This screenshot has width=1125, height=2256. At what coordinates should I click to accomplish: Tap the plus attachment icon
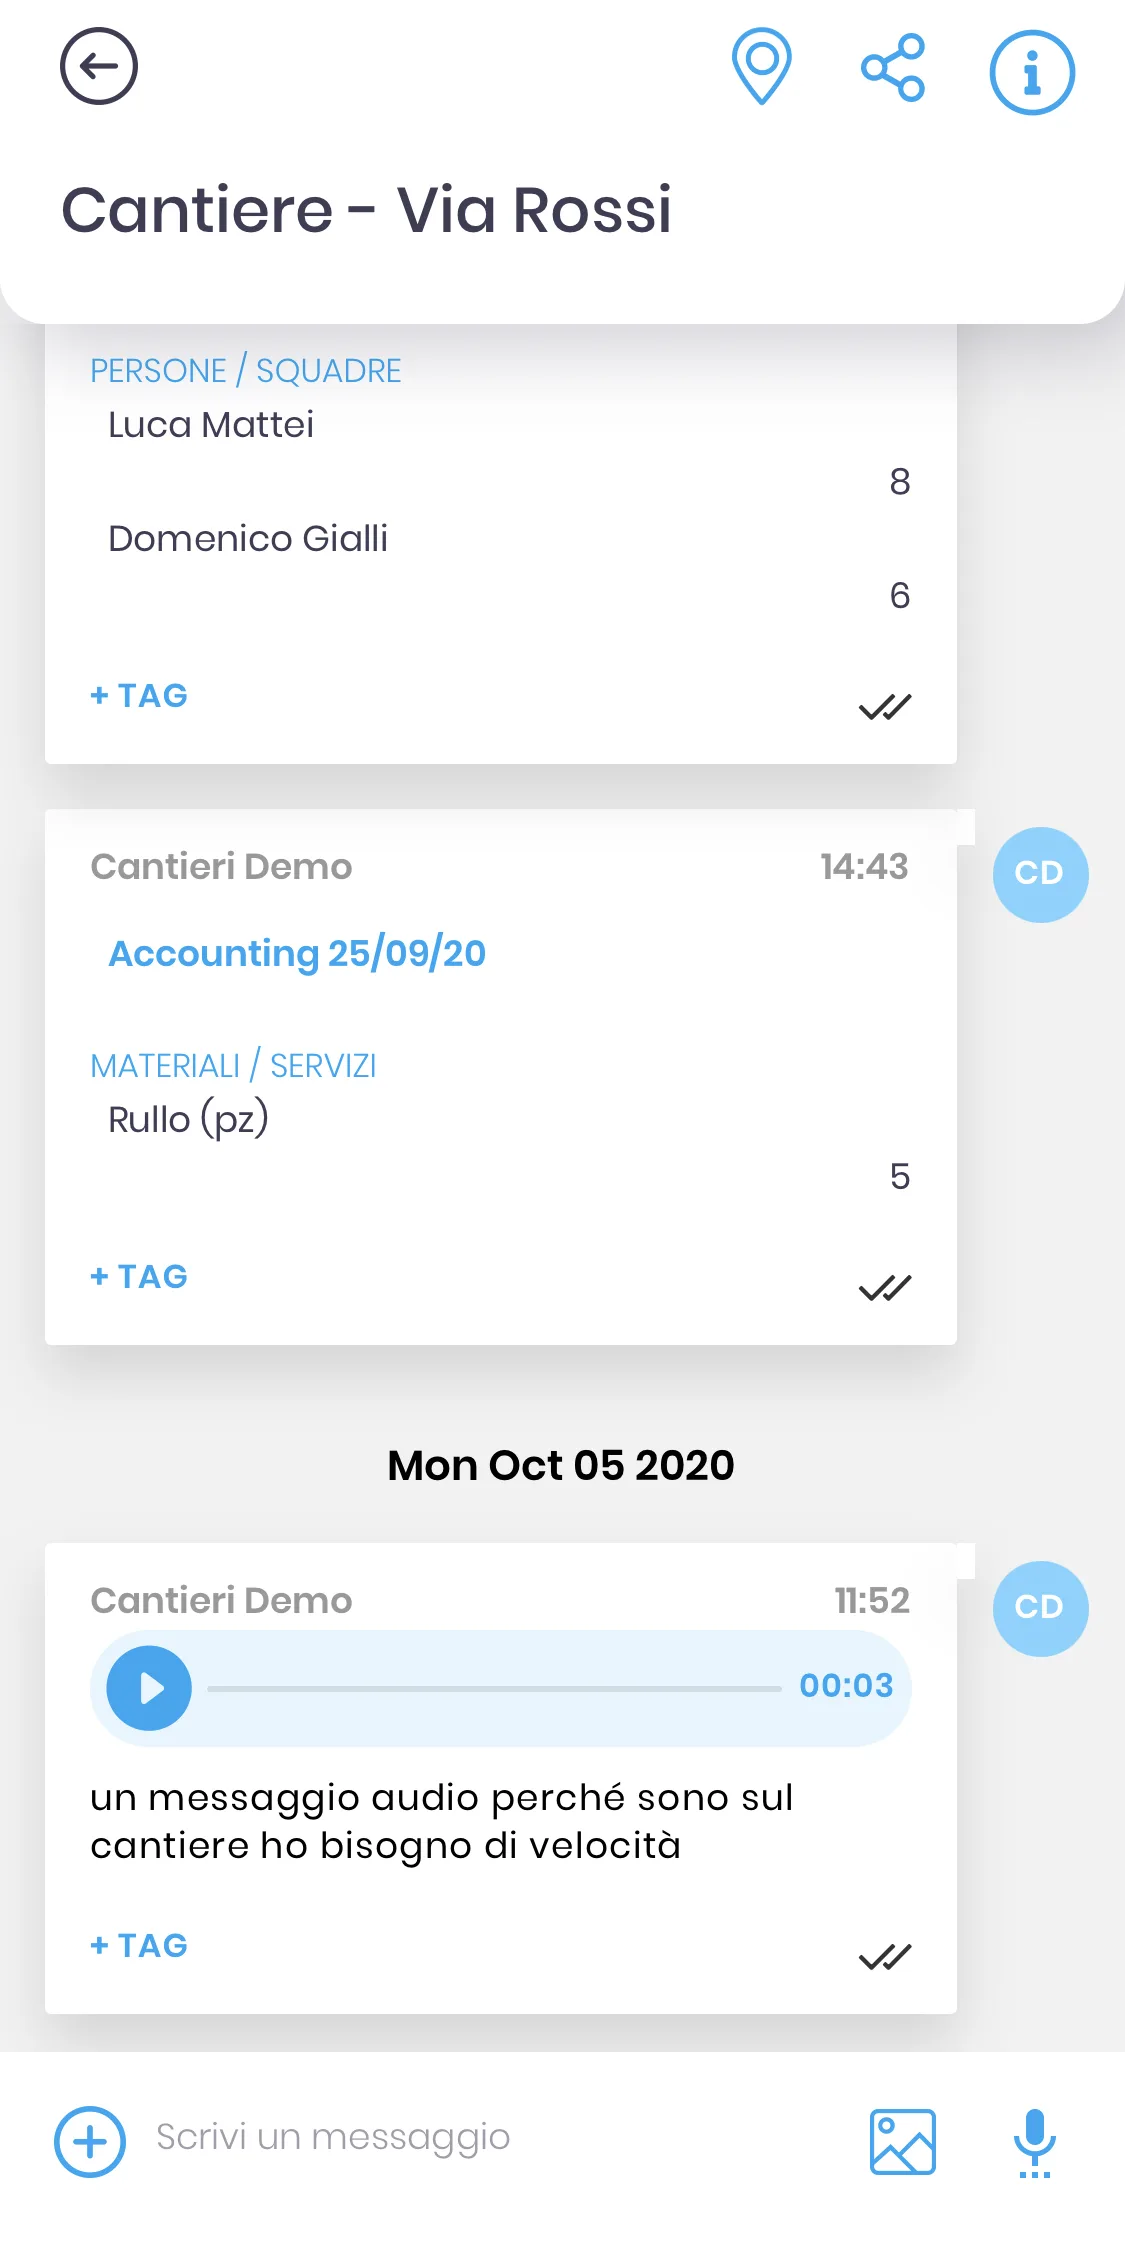tap(90, 2141)
